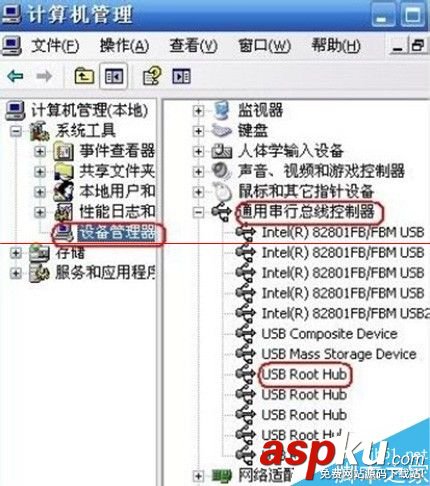Open the 帮助(H) menu
This screenshot has height=486, width=430.
[335, 45]
